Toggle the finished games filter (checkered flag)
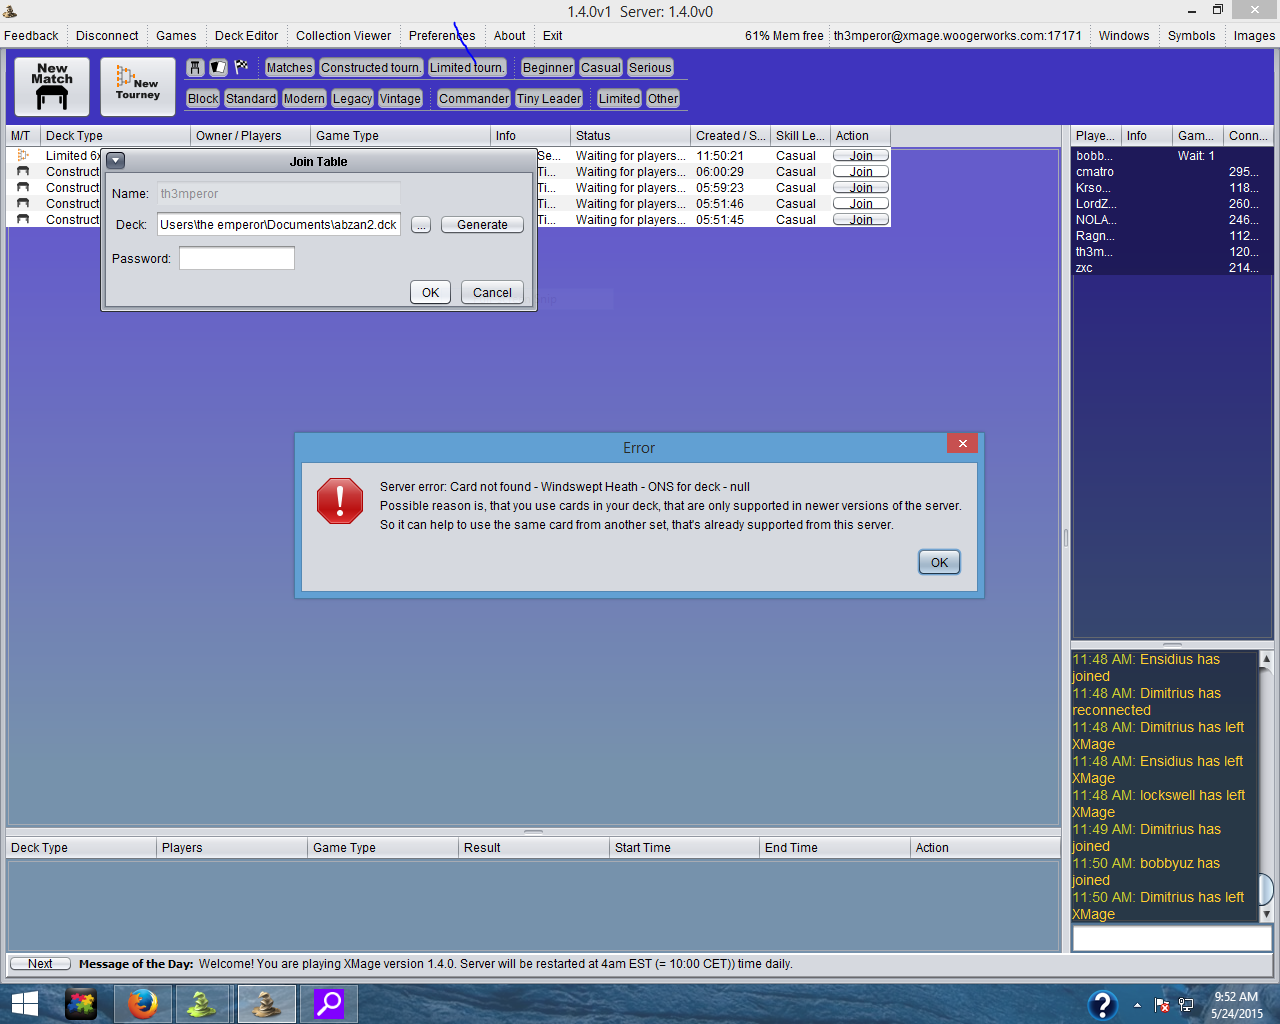Viewport: 1280px width, 1024px height. 241,67
